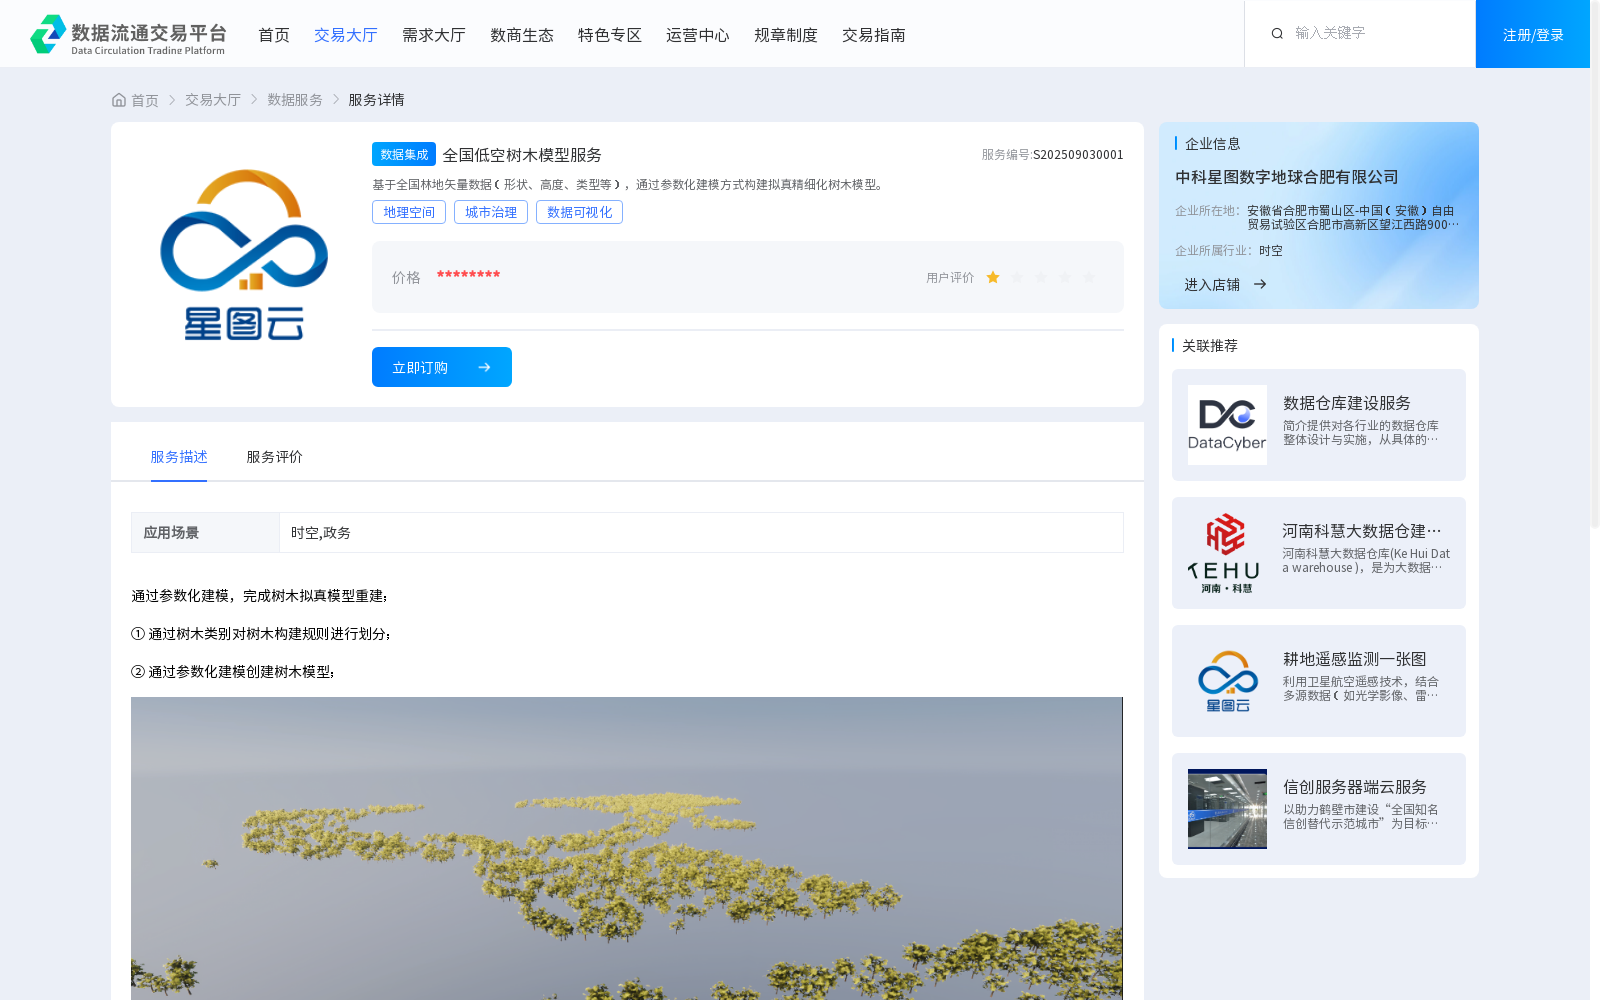1600x1000 pixels.
Task: Click the home icon in the breadcrumb
Action: pyautogui.click(x=119, y=100)
